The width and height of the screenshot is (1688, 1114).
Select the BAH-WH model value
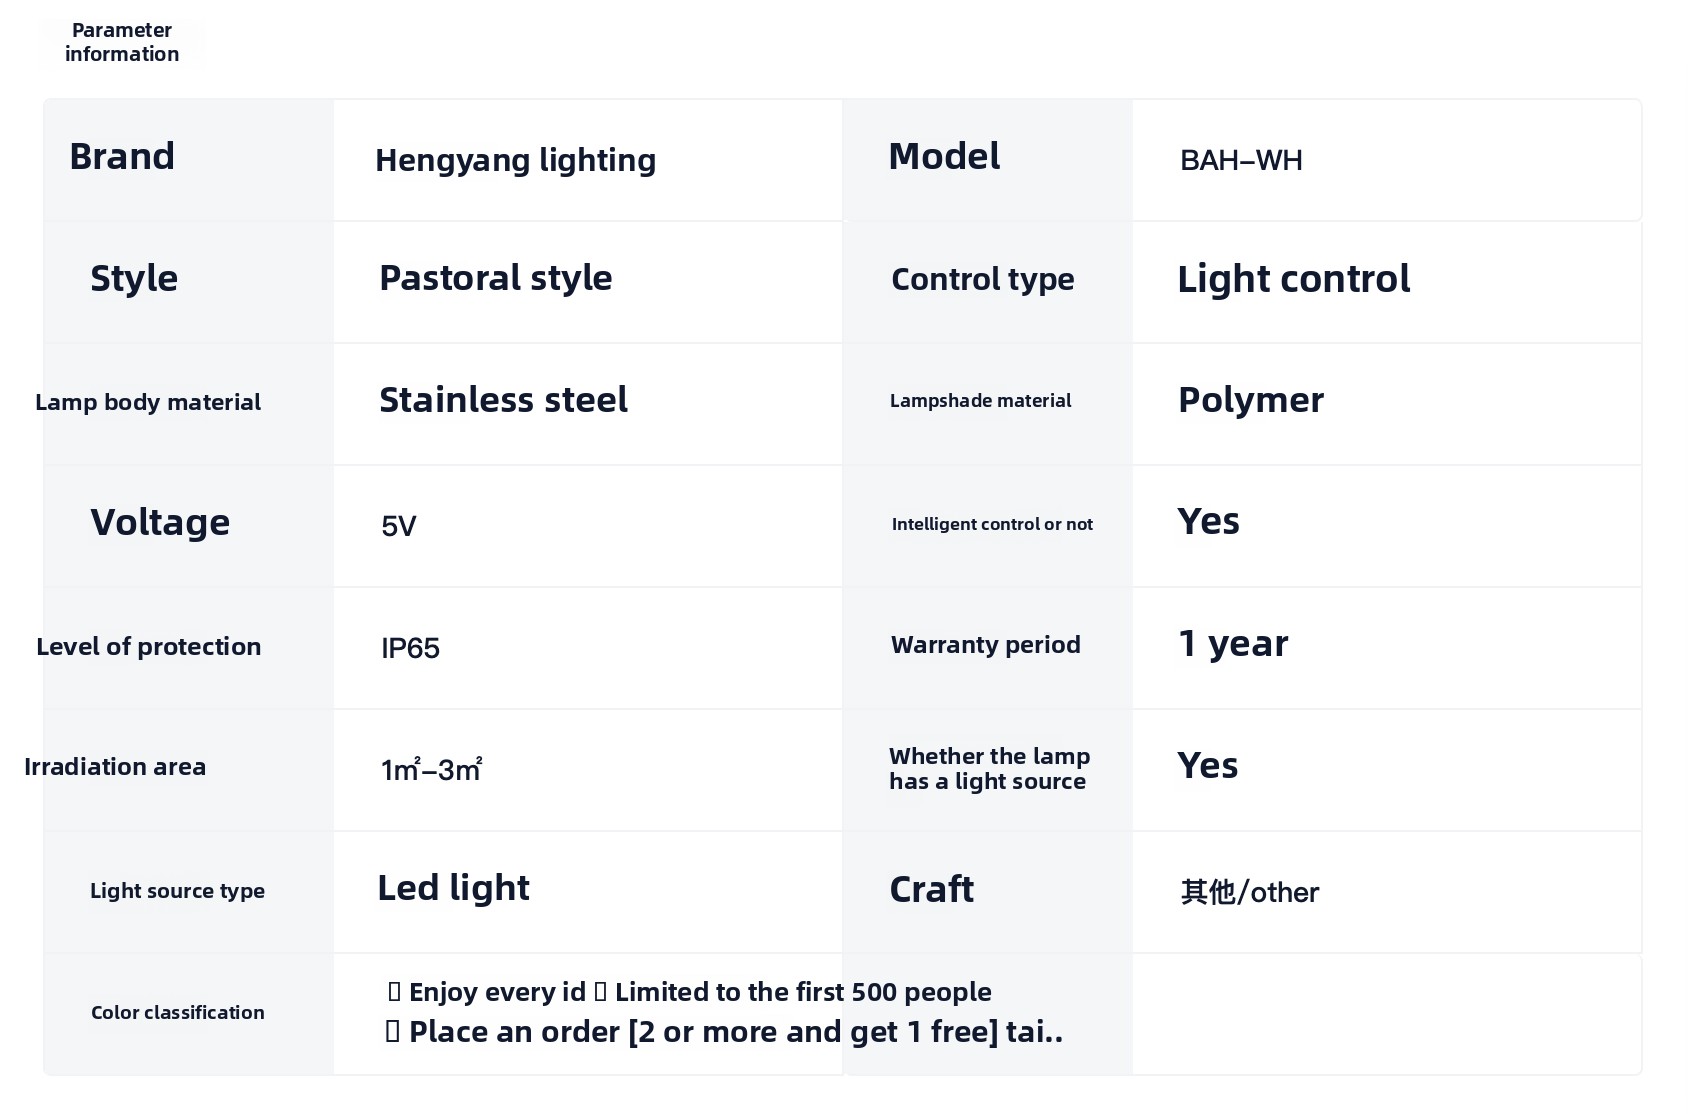[1241, 160]
